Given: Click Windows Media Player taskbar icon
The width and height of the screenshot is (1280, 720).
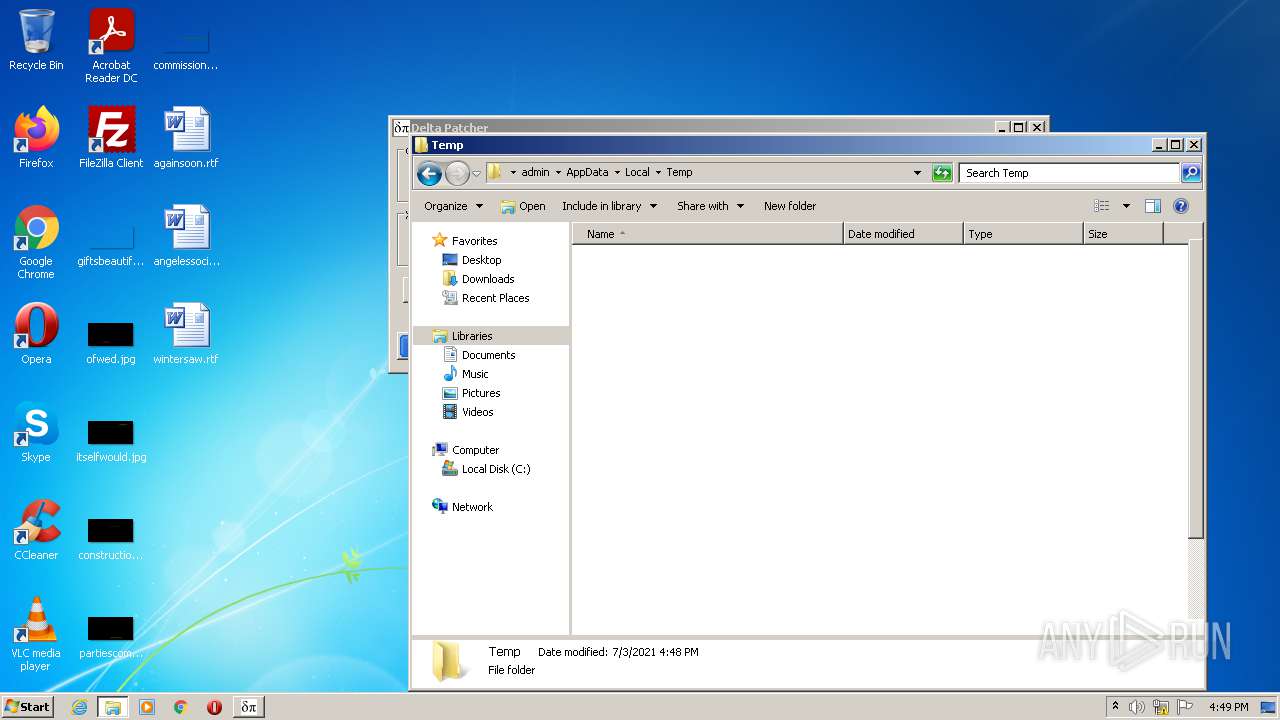Looking at the screenshot, I should pyautogui.click(x=147, y=707).
